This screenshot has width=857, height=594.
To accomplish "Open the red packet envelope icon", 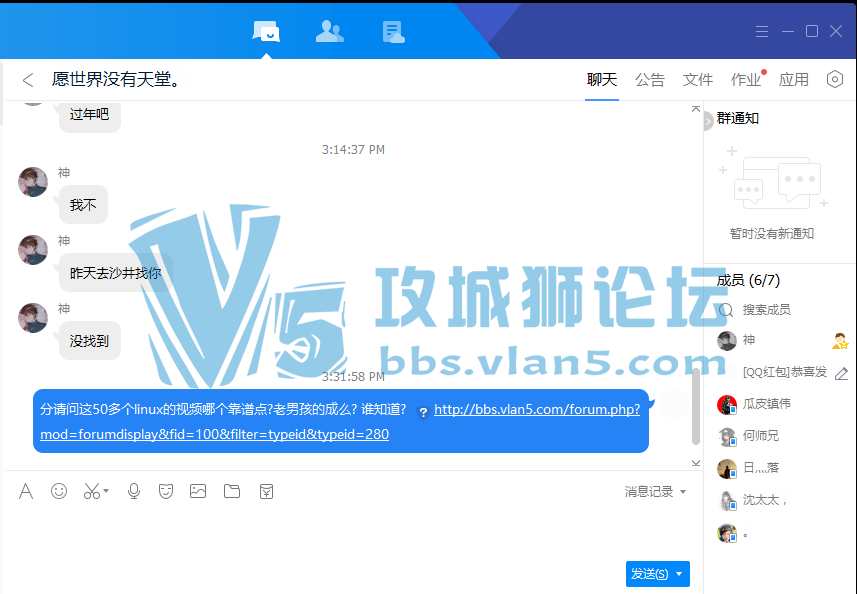I will (x=266, y=491).
